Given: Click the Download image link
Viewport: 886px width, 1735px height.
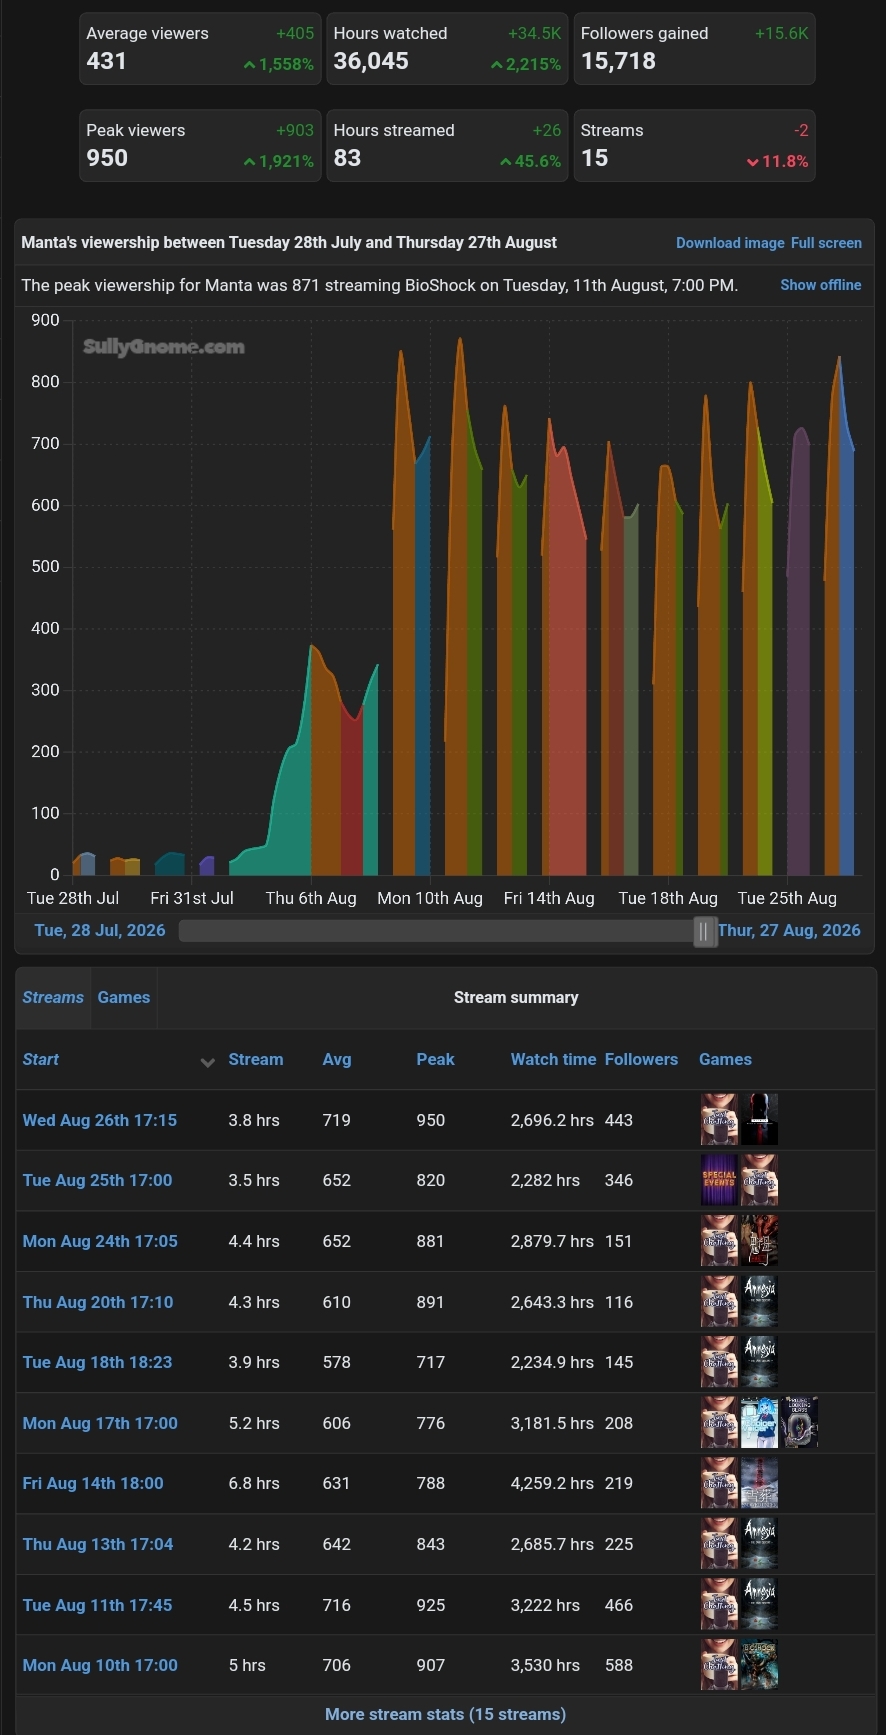Looking at the screenshot, I should pyautogui.click(x=730, y=243).
